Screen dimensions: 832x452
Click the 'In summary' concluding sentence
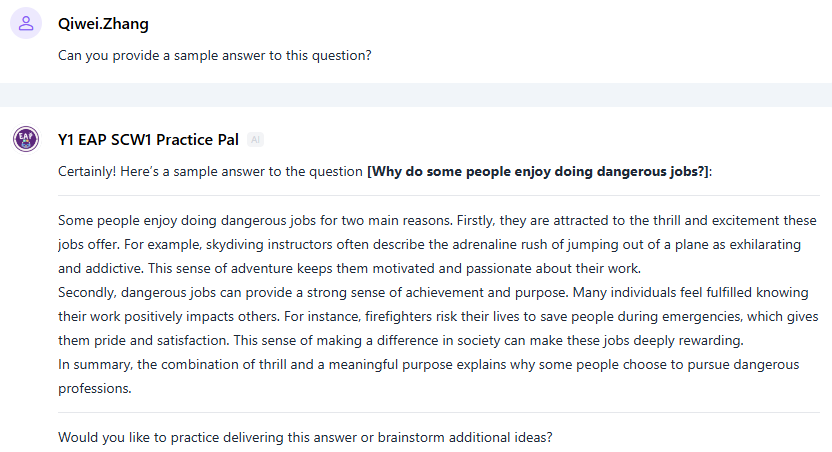pos(400,364)
